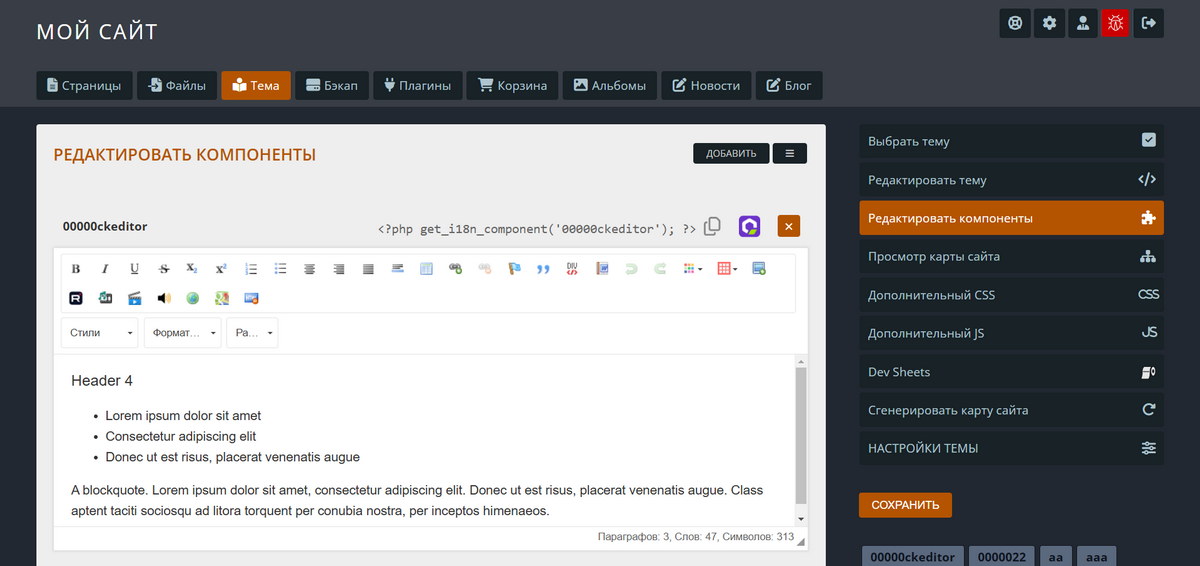
Task: Apply subscript formatting
Action: tap(192, 269)
